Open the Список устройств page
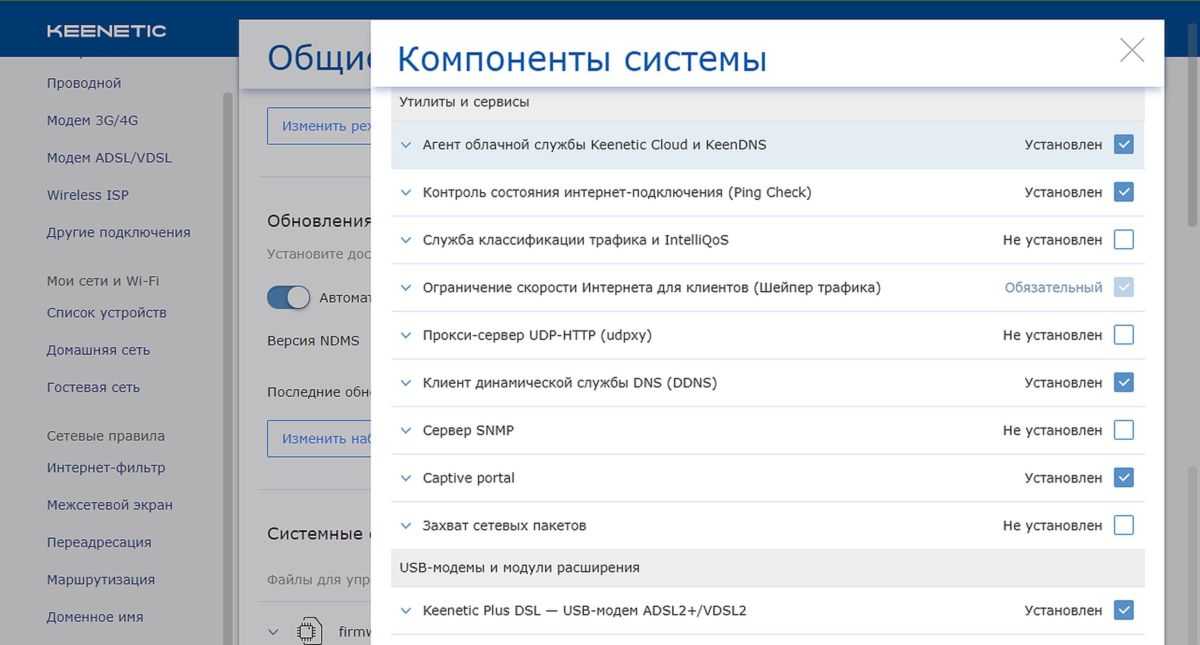The image size is (1200, 645). [x=106, y=313]
